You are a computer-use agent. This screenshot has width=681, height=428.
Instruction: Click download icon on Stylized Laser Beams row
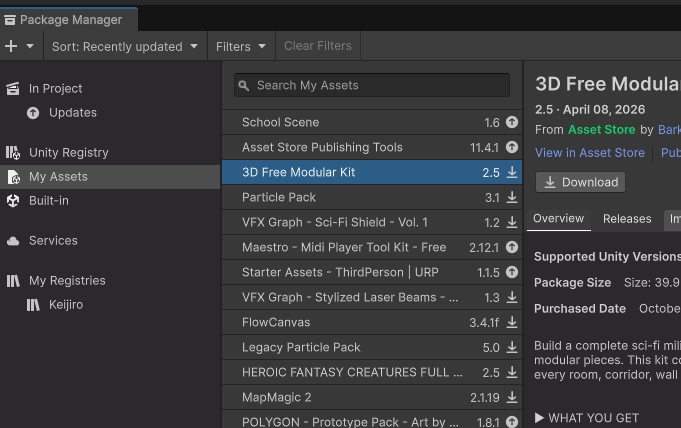512,297
